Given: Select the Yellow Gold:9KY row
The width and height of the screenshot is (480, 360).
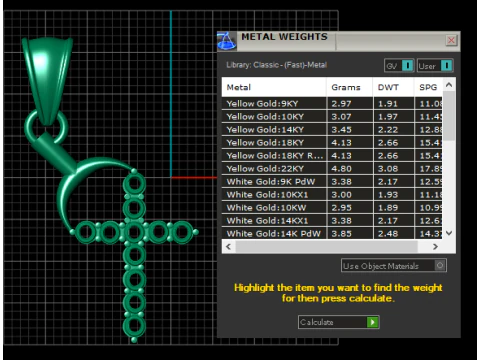Looking at the screenshot, I should [x=332, y=104].
